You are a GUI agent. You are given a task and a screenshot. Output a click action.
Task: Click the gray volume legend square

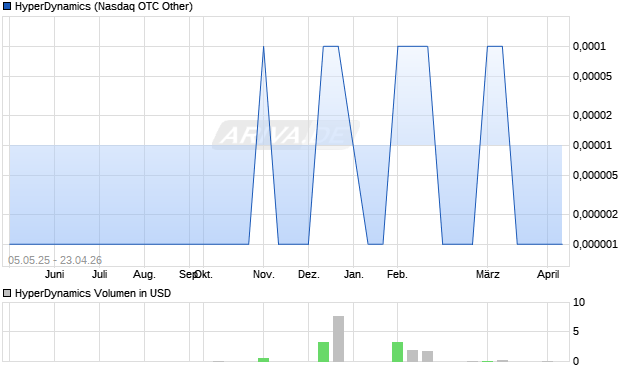(7, 293)
